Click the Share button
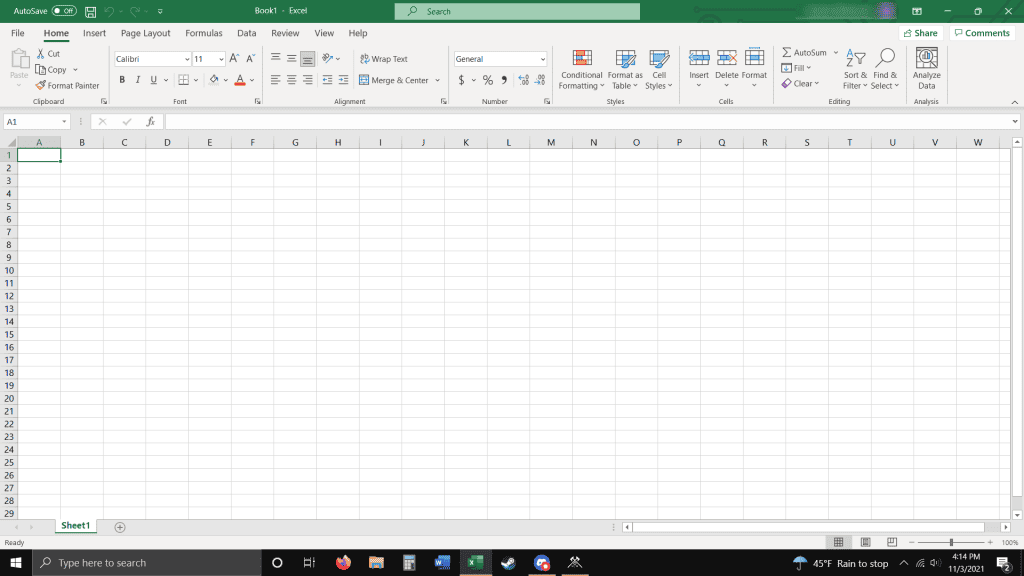Image resolution: width=1024 pixels, height=576 pixels. (x=919, y=32)
